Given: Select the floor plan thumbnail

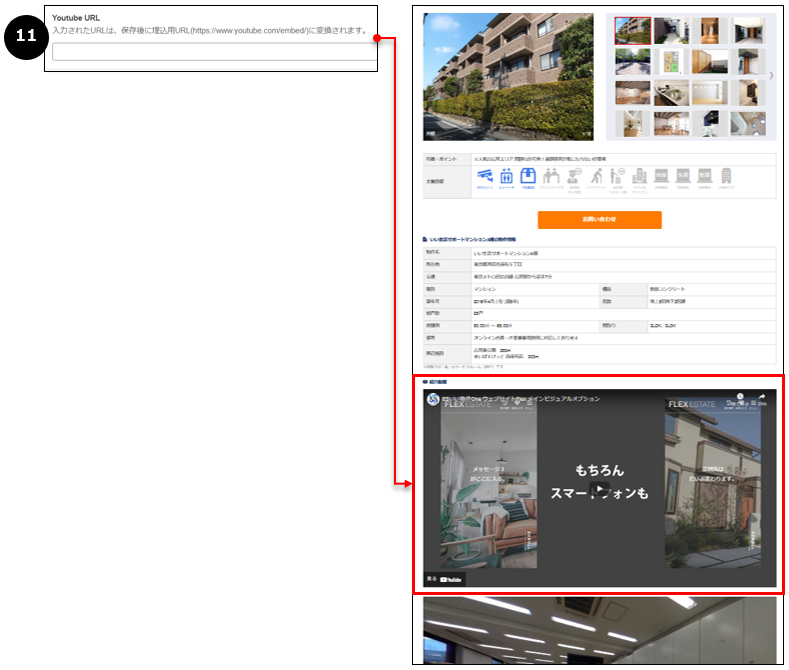Looking at the screenshot, I should pyautogui.click(x=671, y=60).
